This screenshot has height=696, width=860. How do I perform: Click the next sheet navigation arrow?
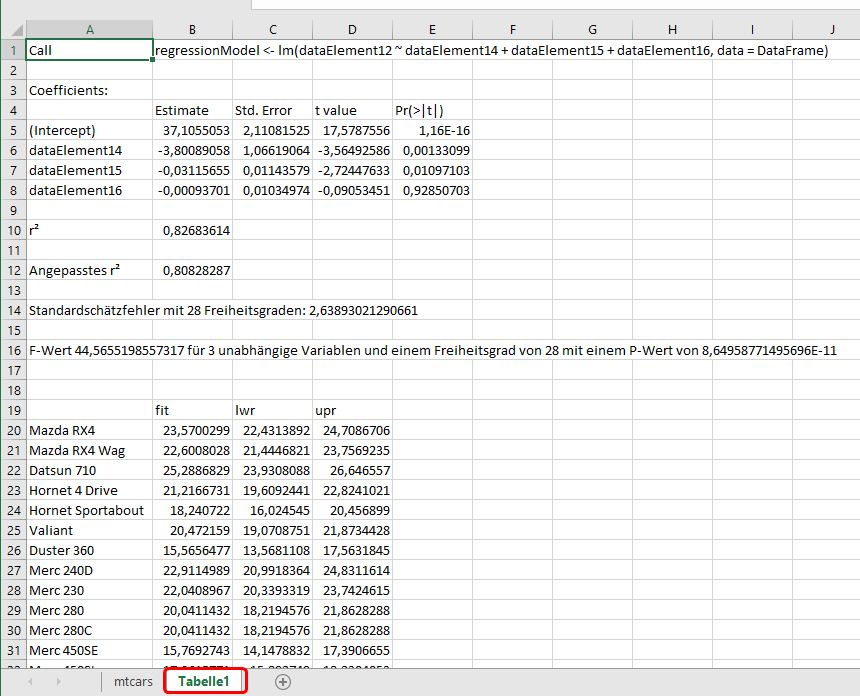pos(58,682)
